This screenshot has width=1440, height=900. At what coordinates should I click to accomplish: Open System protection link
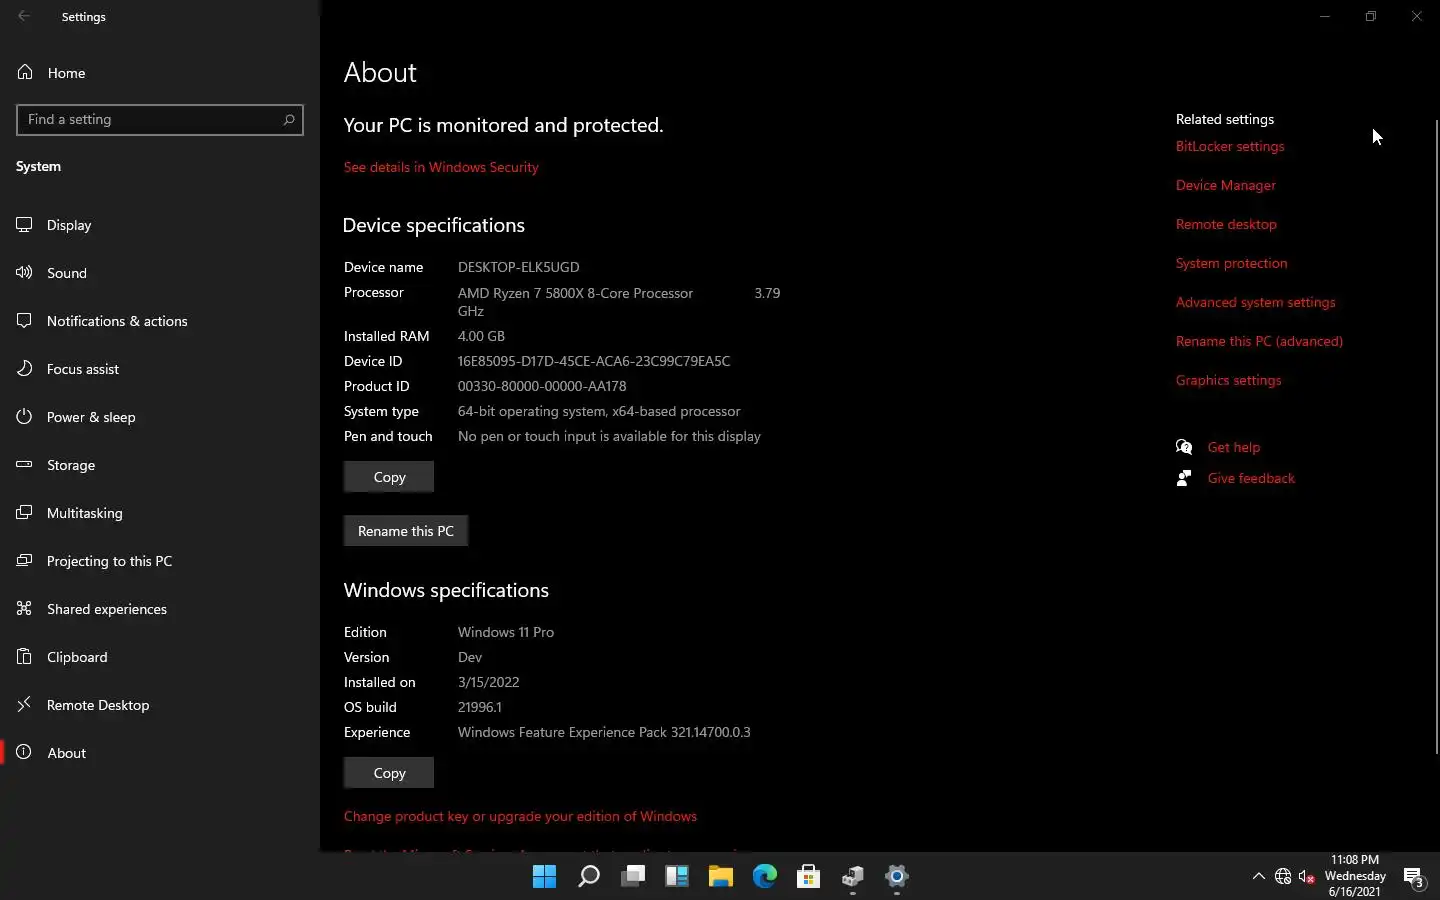pos(1231,263)
